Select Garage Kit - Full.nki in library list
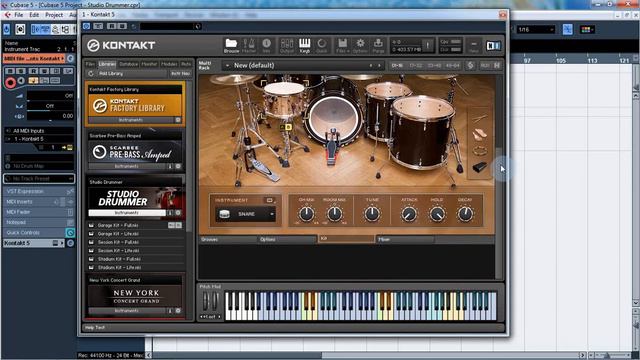 tap(118, 225)
